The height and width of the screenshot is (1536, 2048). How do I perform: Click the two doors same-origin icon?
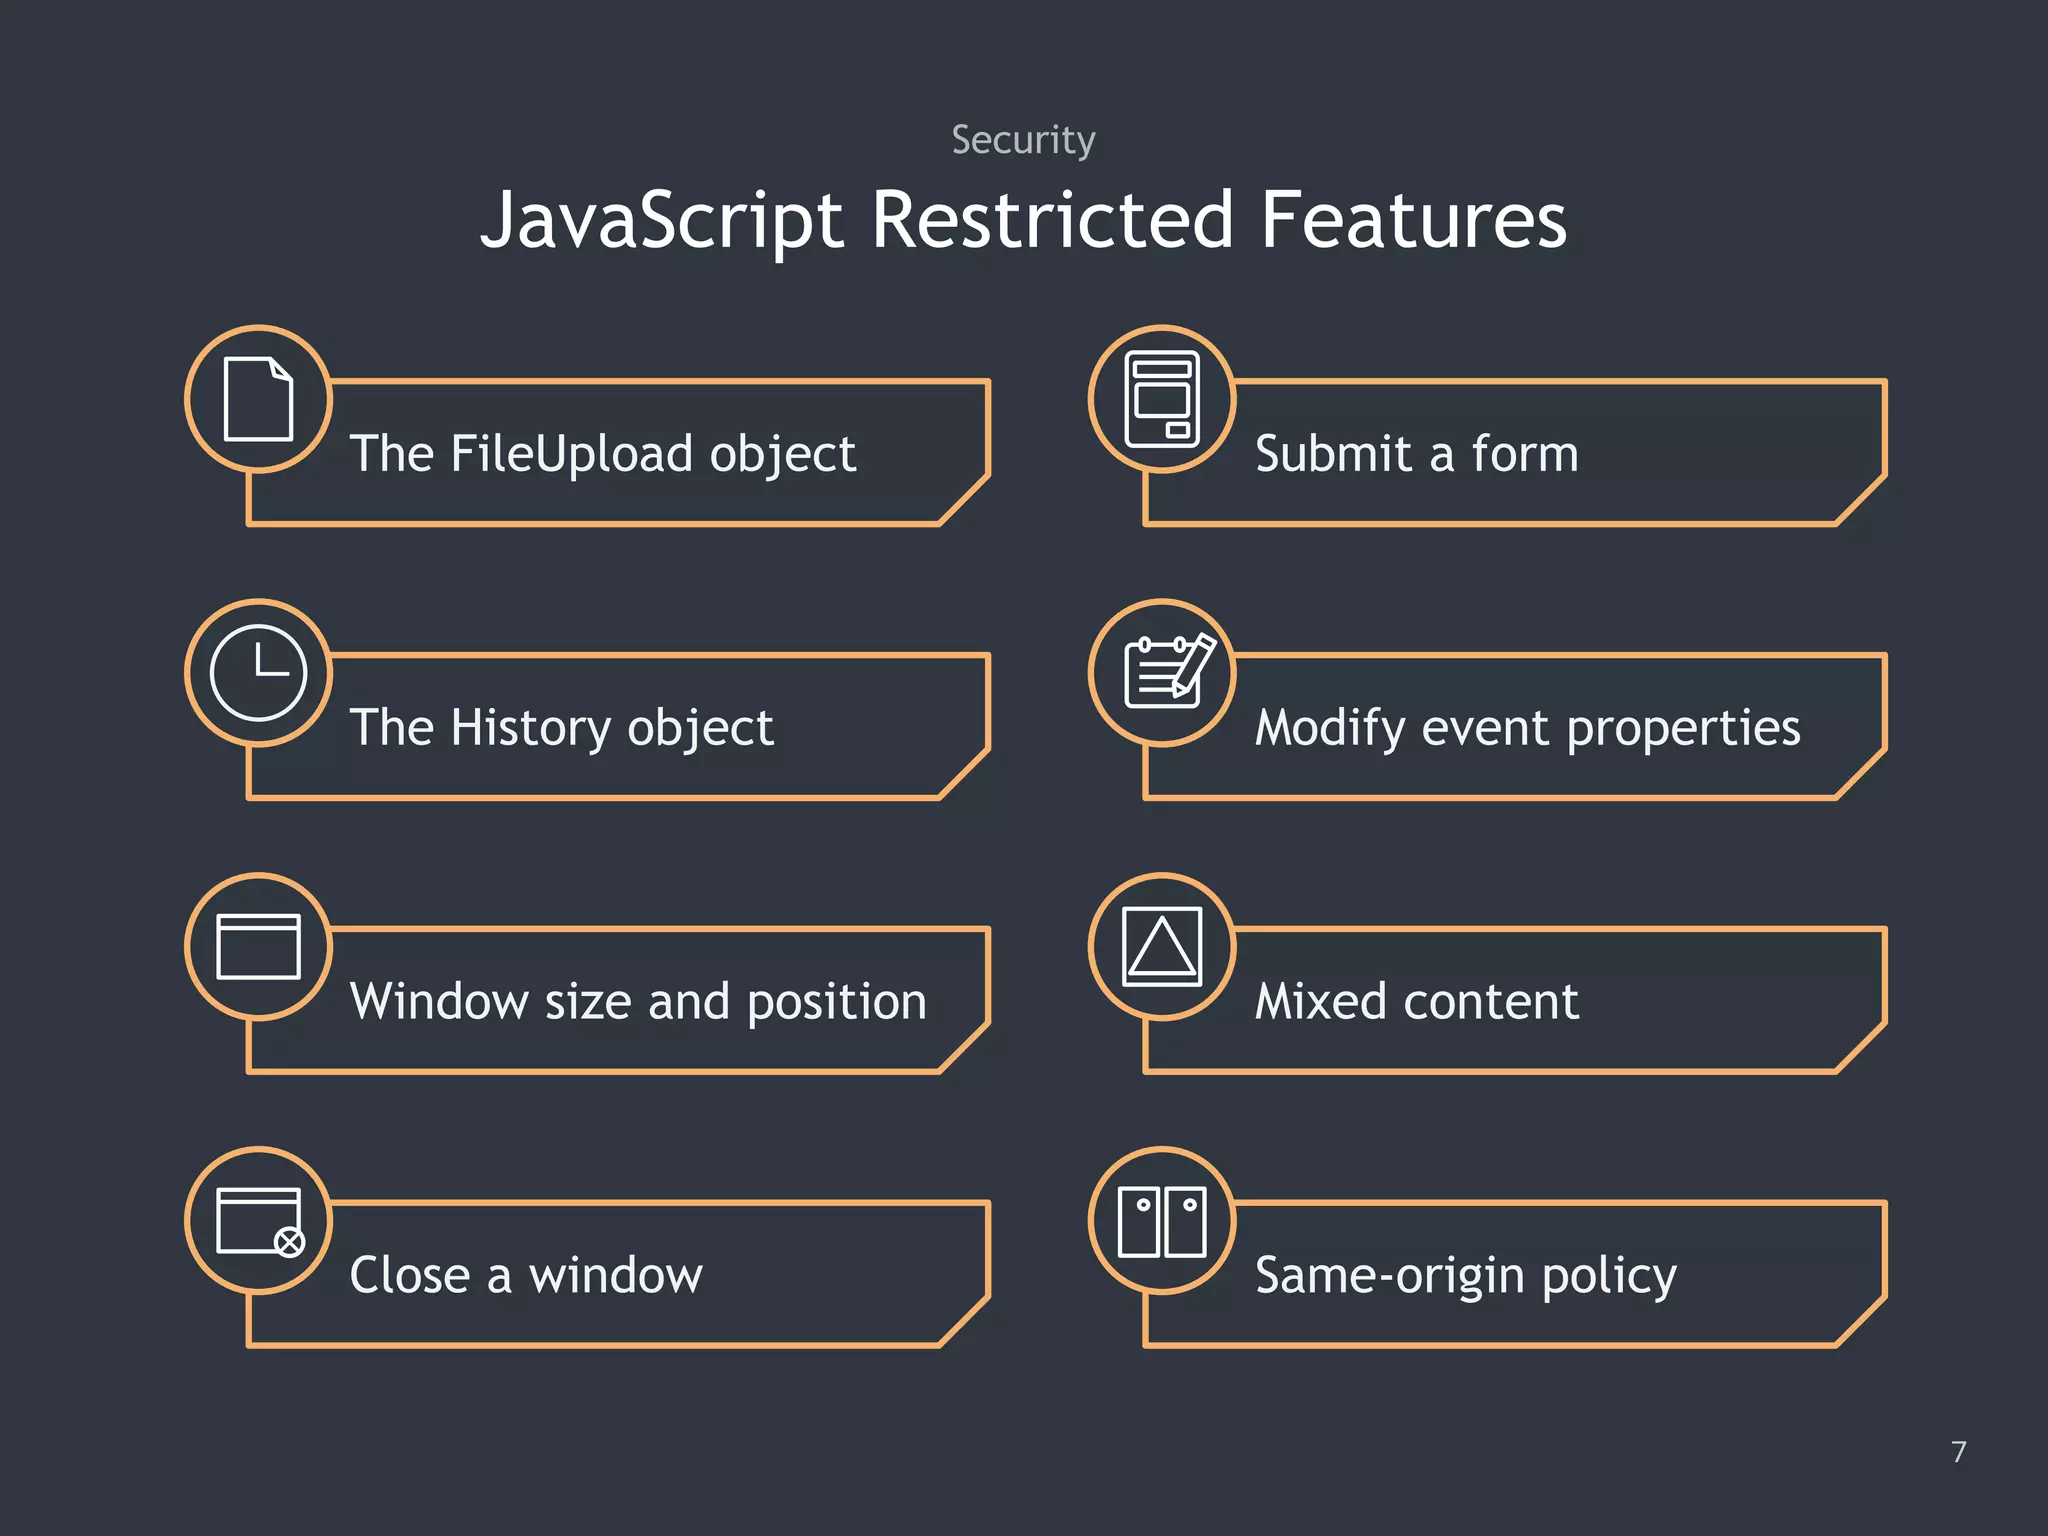(1162, 1221)
